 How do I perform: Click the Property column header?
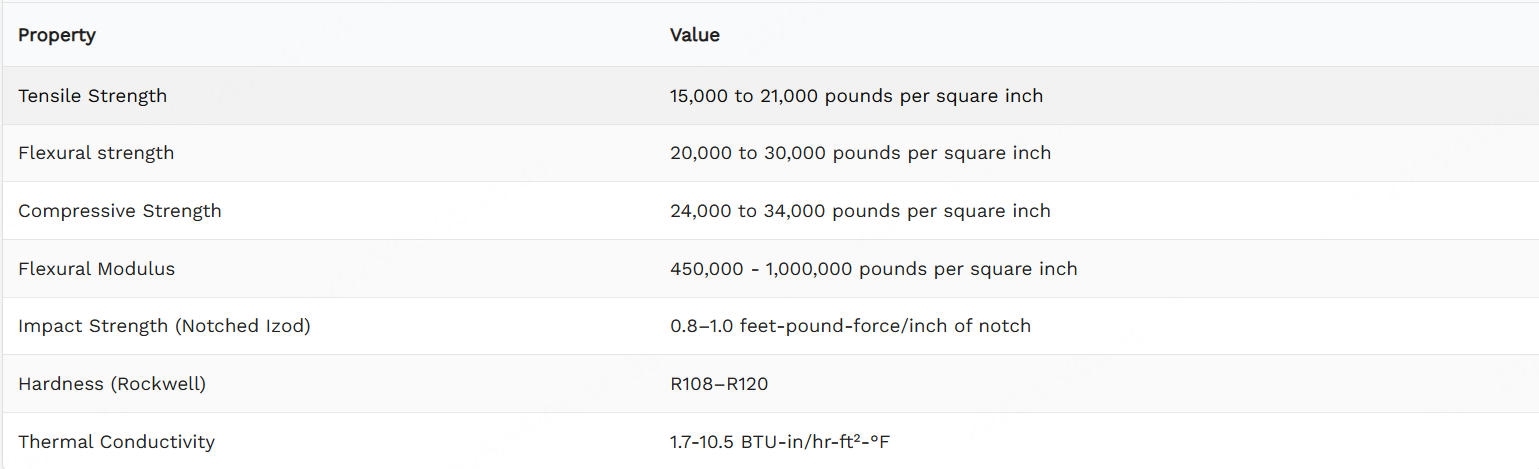[x=57, y=35]
